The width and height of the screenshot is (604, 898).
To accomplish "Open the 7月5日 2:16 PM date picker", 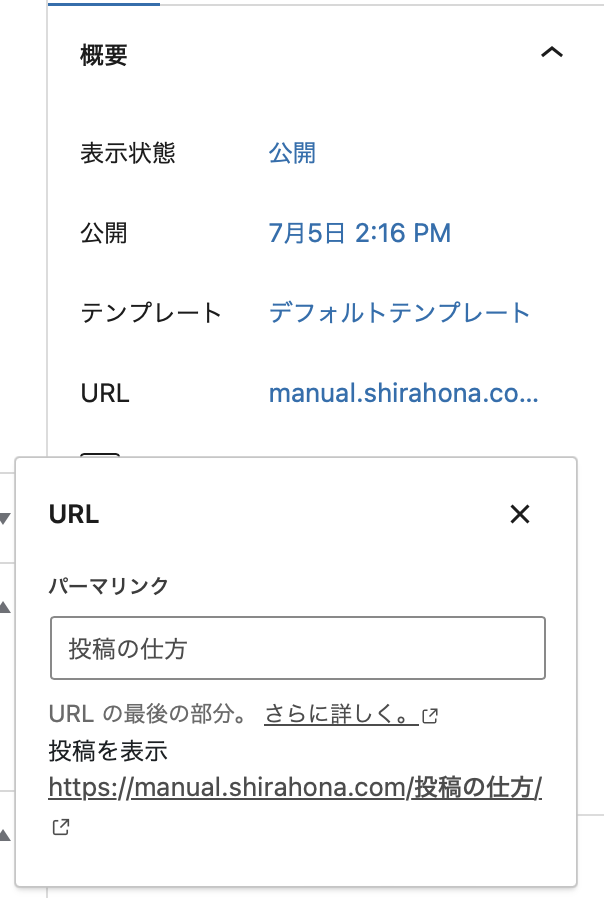I will [360, 233].
